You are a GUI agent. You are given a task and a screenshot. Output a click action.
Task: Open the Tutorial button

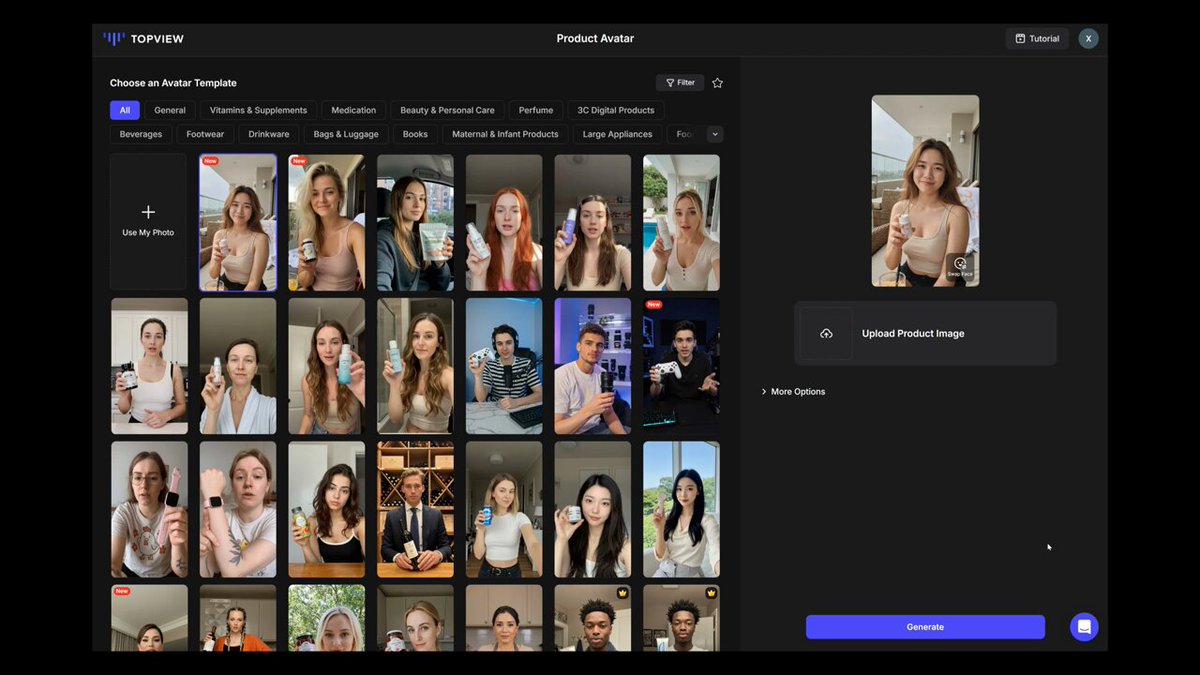(x=1037, y=39)
